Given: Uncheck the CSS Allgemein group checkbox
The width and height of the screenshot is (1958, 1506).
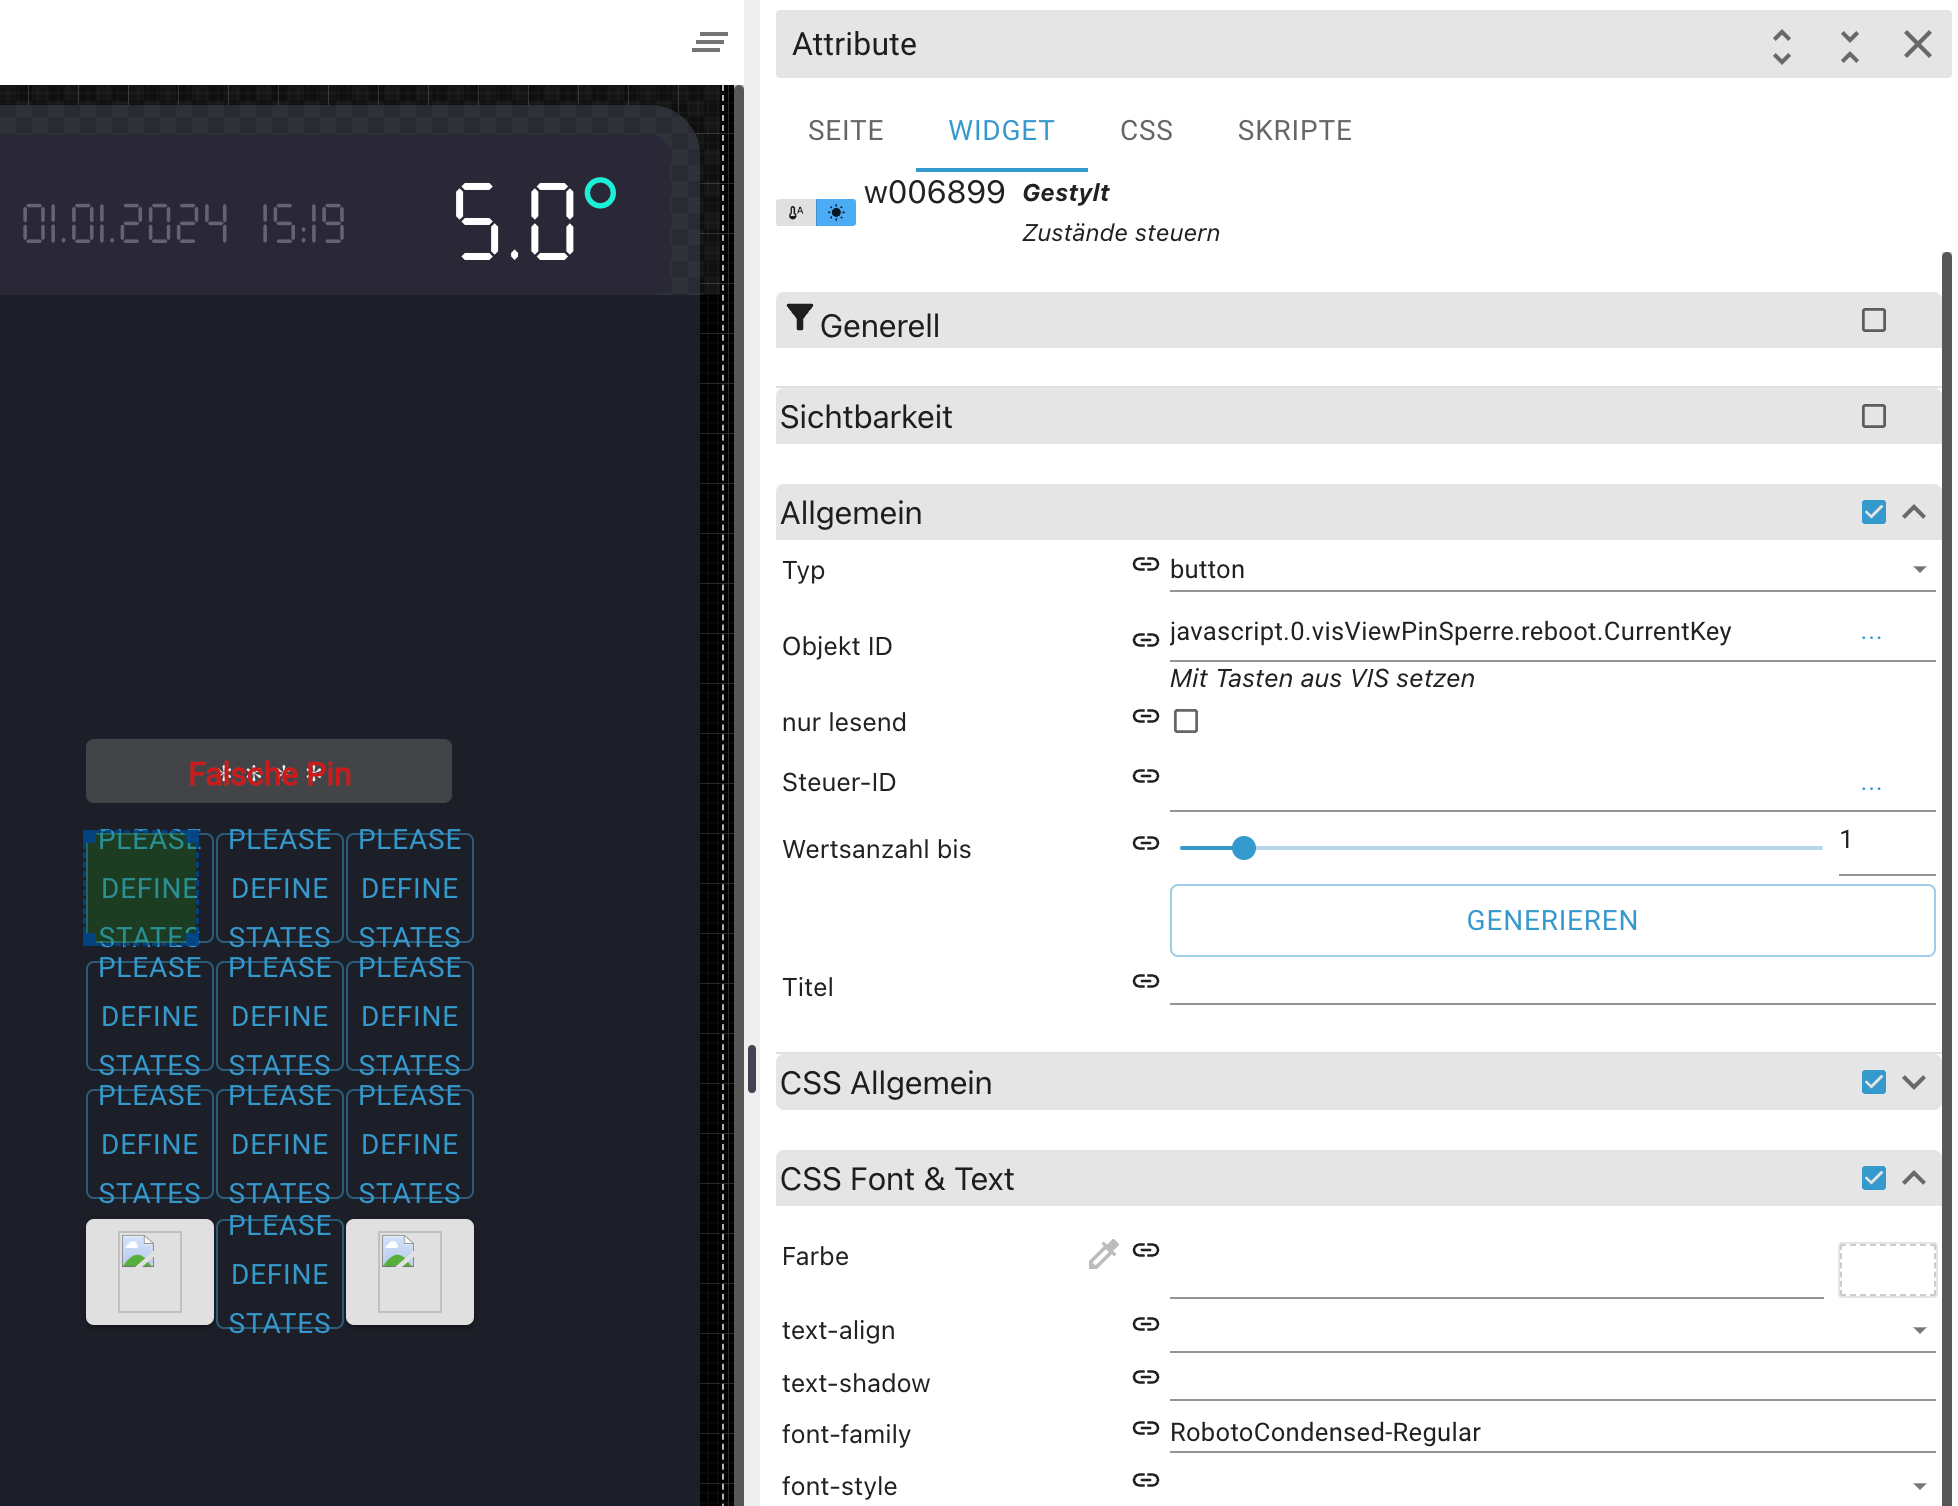Looking at the screenshot, I should click(1874, 1082).
